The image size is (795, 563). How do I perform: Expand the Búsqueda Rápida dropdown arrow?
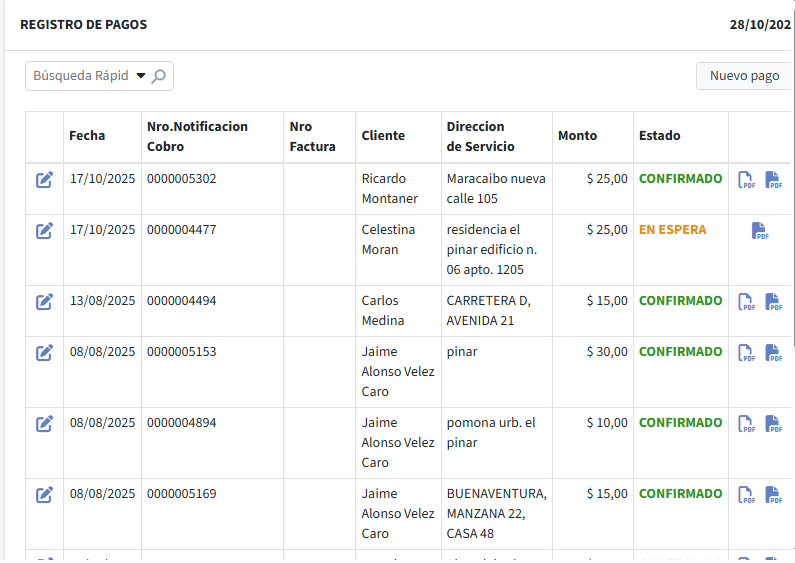coord(140,76)
